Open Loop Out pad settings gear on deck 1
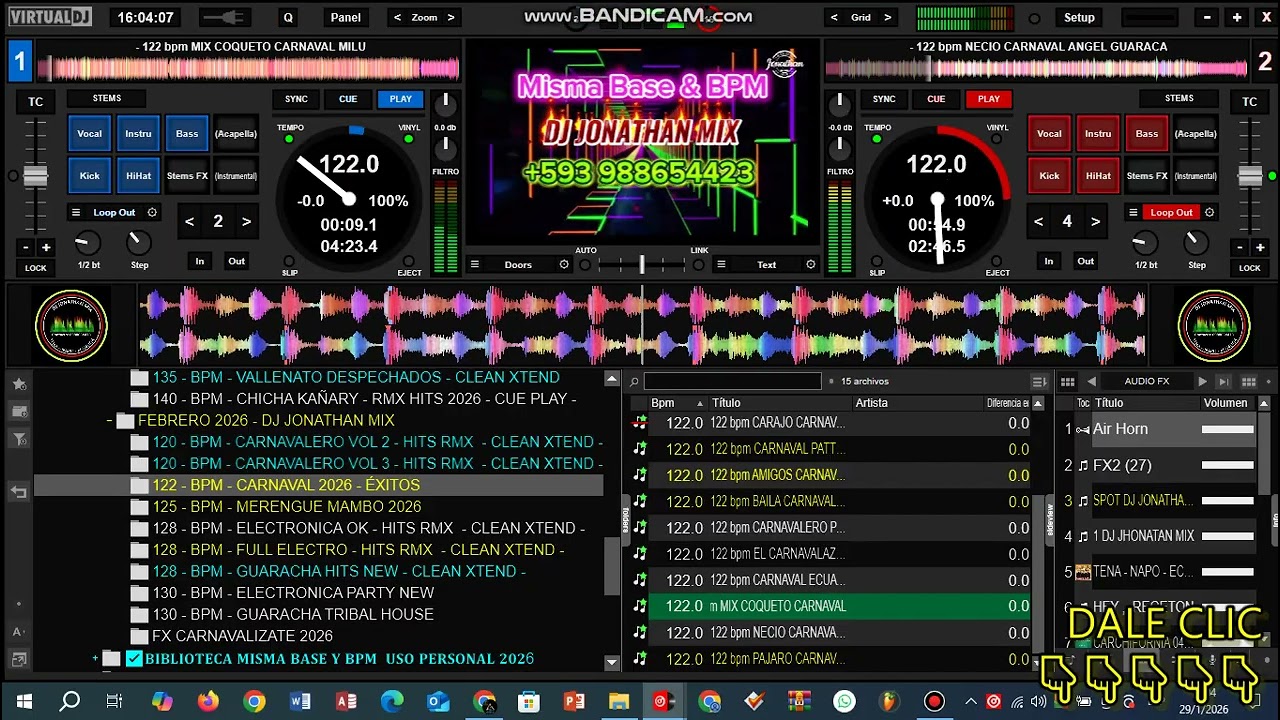 click(x=152, y=212)
